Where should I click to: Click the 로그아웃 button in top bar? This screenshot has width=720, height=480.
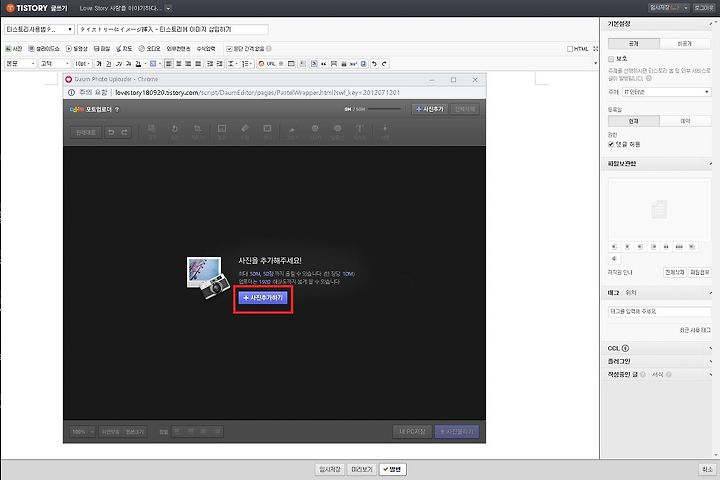point(704,8)
